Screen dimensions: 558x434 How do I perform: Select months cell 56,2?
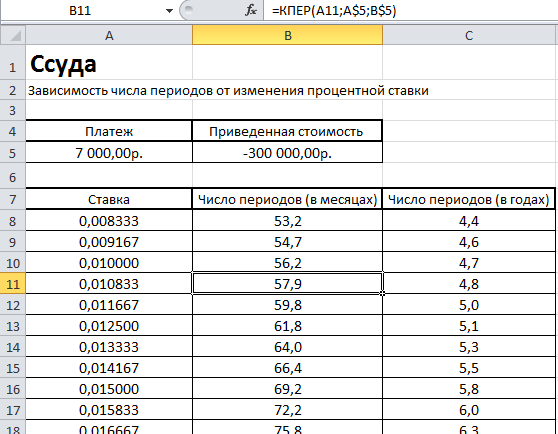click(288, 263)
